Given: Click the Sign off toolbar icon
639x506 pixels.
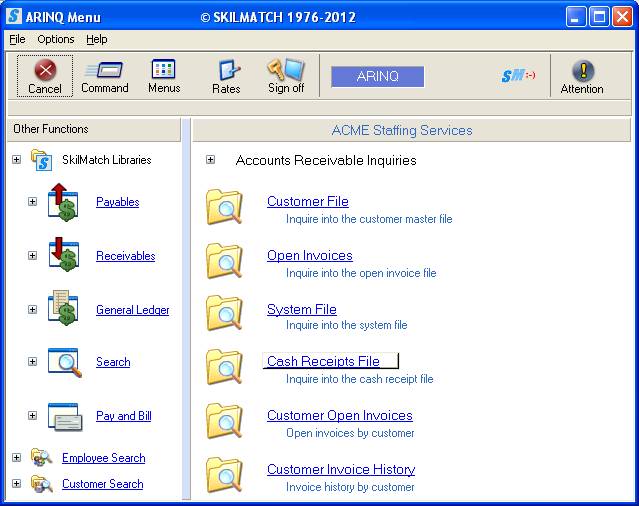Looking at the screenshot, I should click(286, 69).
